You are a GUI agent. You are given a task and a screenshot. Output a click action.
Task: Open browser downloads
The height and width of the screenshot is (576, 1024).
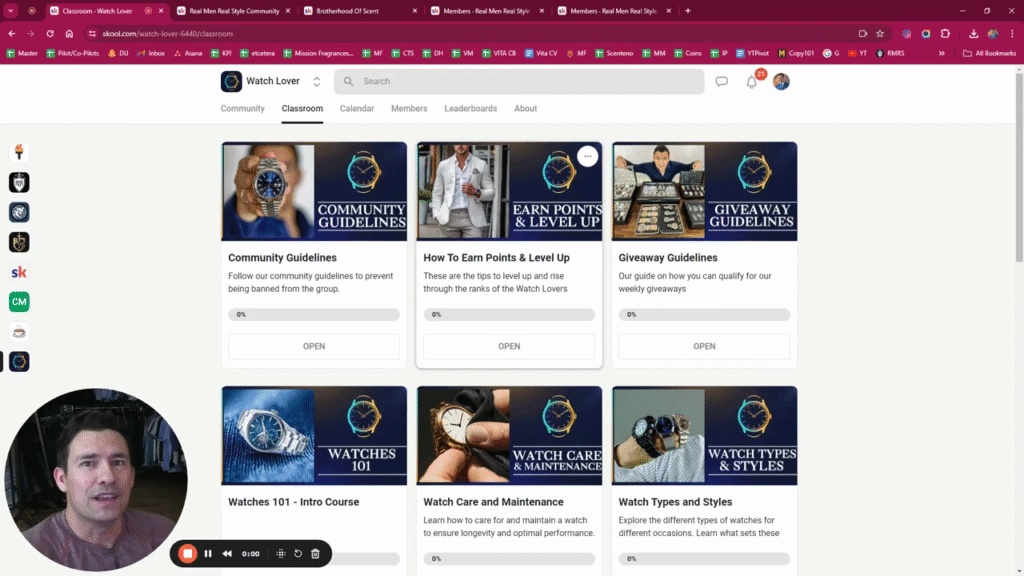pos(973,33)
